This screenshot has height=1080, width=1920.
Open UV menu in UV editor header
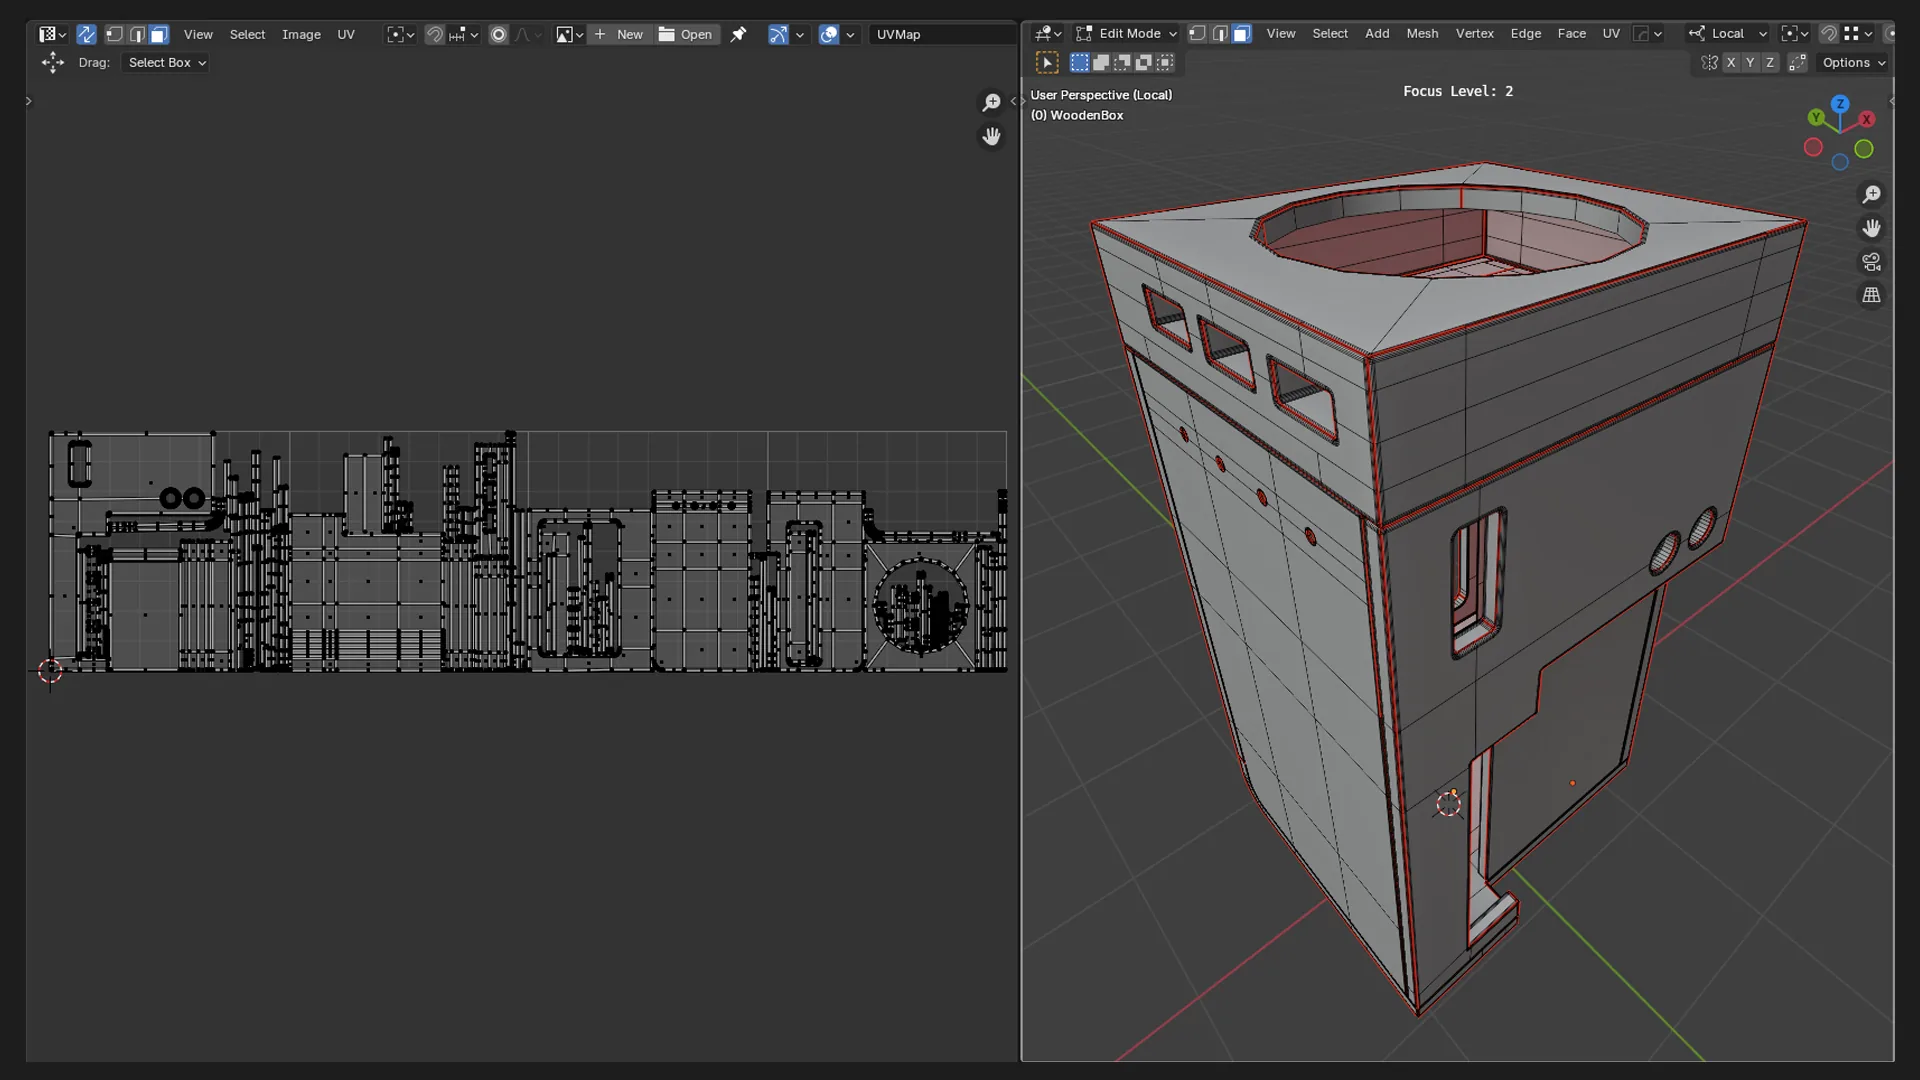(x=346, y=34)
